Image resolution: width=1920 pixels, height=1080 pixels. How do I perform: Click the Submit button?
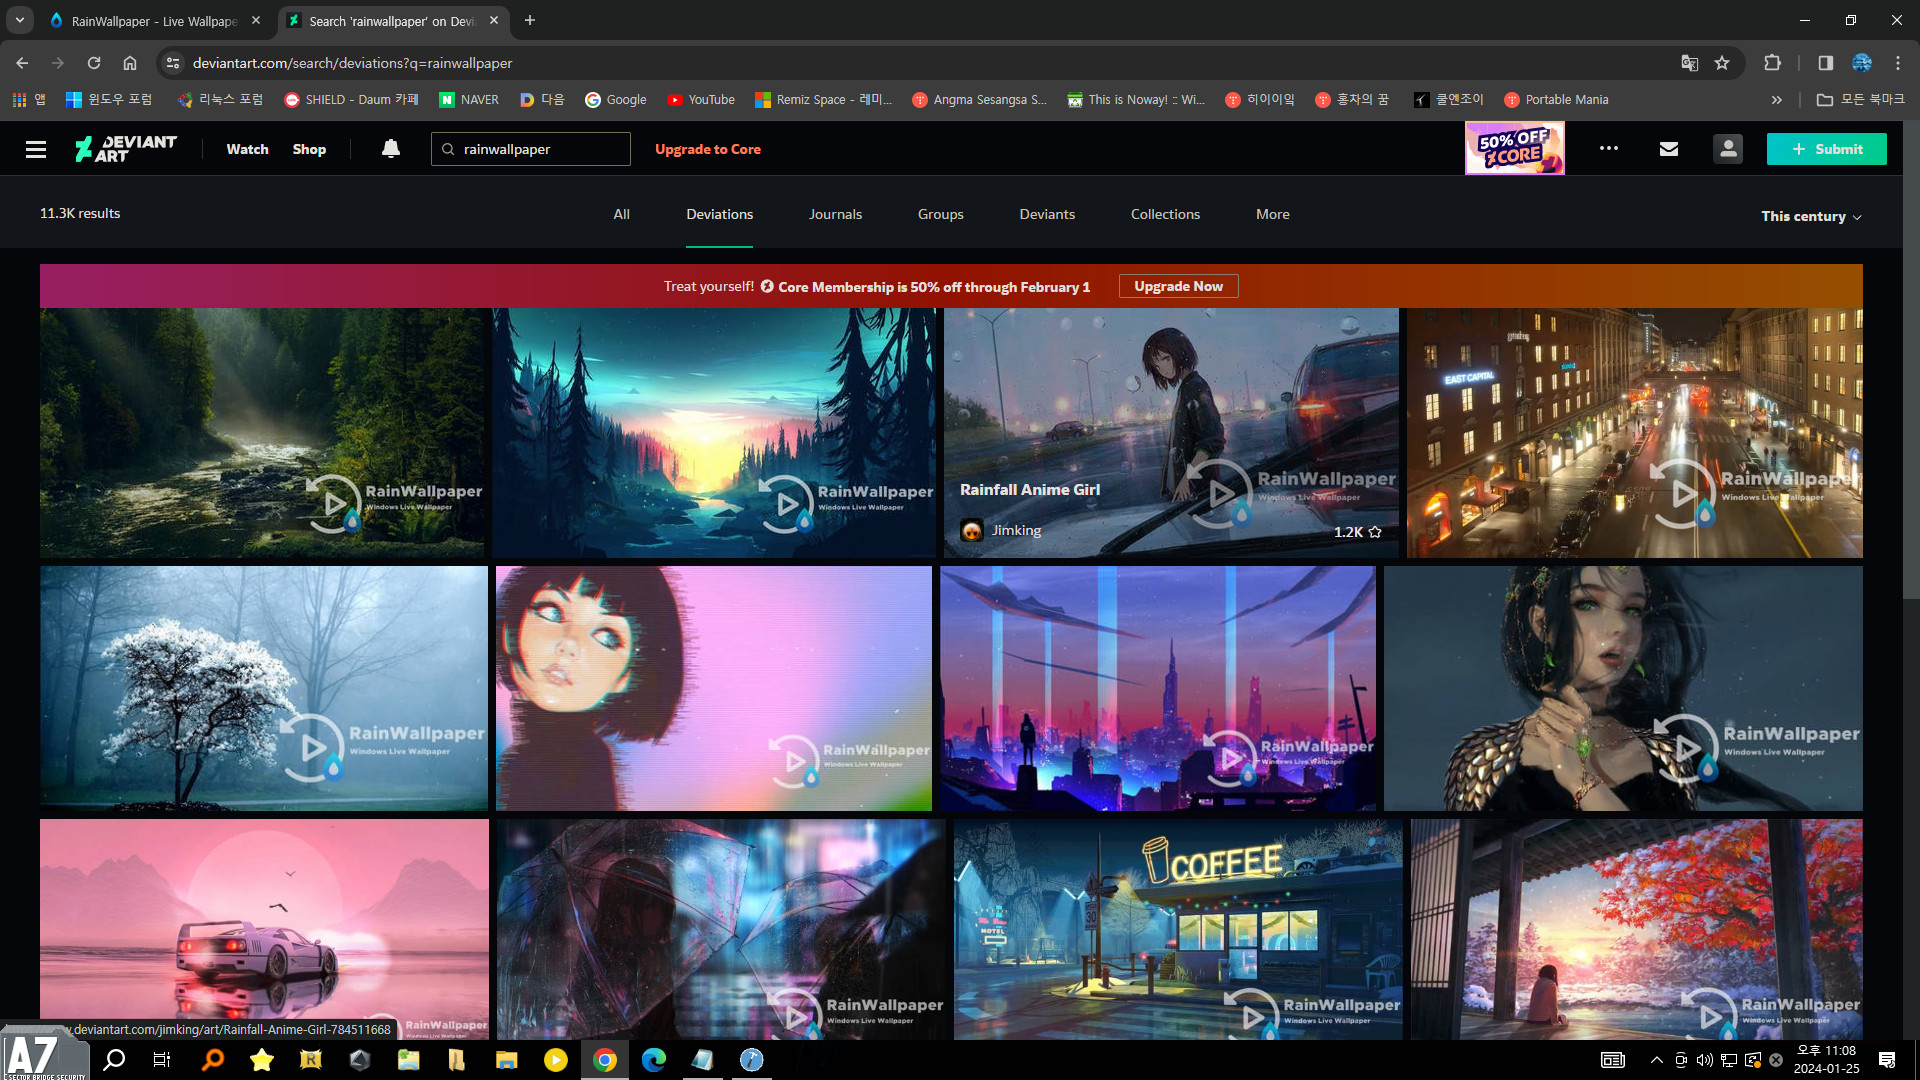click(1826, 149)
